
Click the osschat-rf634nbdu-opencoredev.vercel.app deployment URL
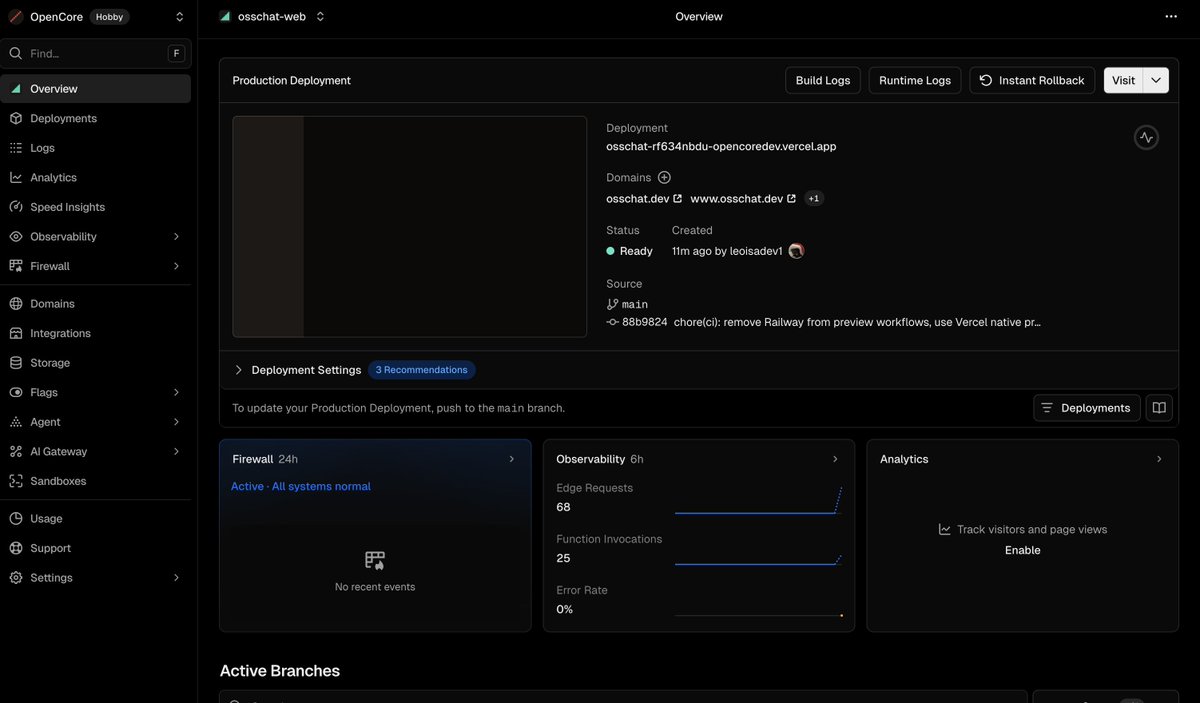[721, 146]
